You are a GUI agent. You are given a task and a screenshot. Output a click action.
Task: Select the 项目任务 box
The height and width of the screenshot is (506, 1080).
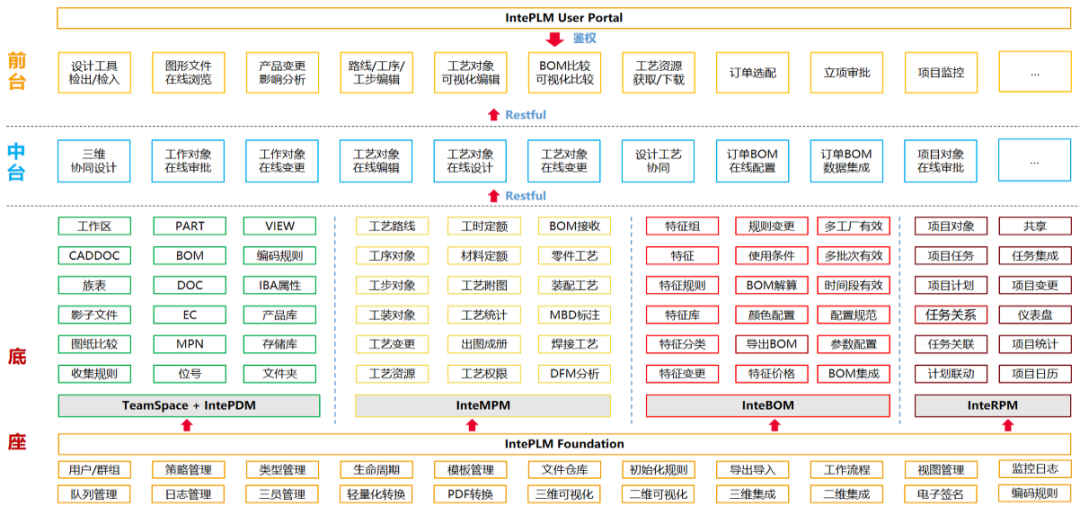(x=951, y=255)
